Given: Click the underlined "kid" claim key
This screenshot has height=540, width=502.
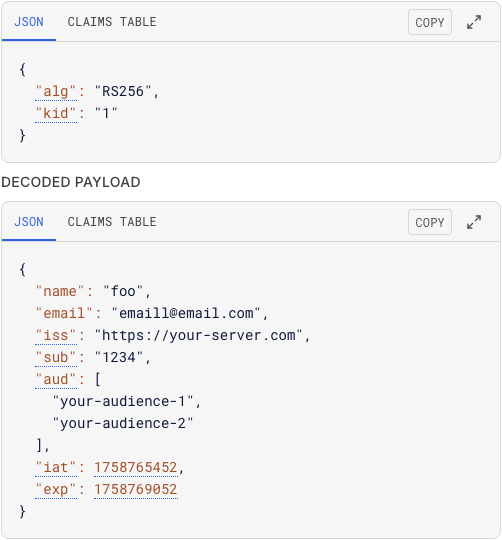Looking at the screenshot, I should [x=56, y=114].
